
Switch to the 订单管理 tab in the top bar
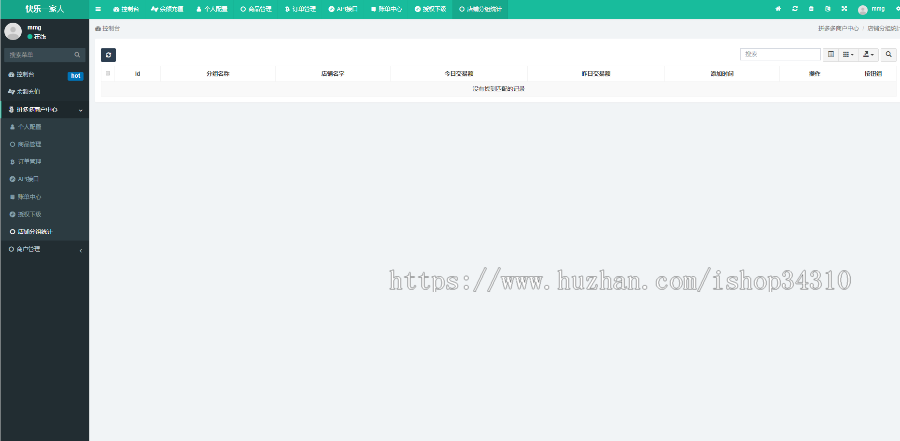tap(300, 9)
